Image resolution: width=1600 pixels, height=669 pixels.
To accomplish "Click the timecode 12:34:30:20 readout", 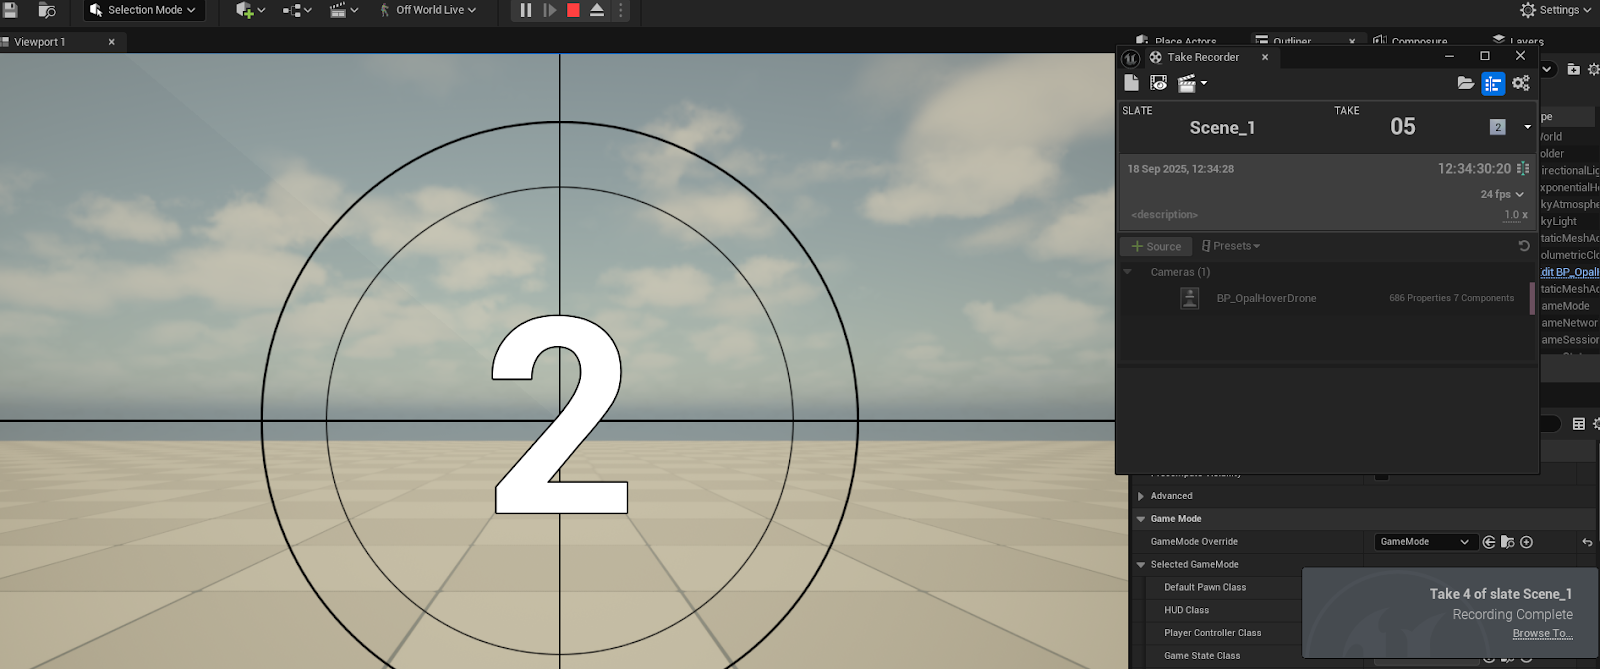I will pos(1474,169).
